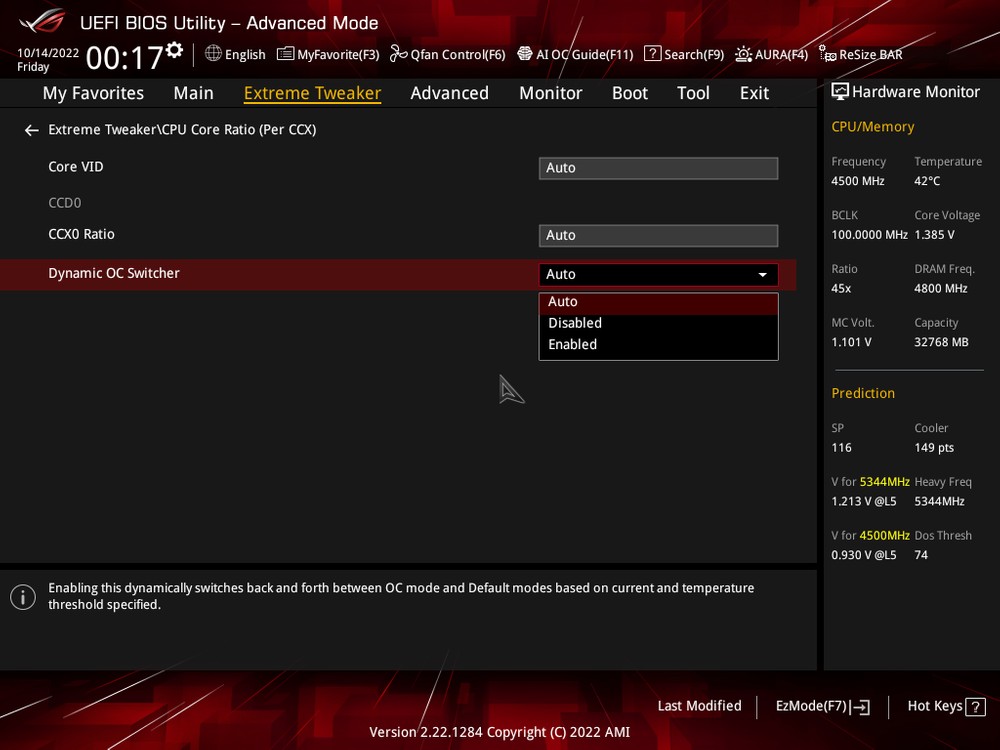Choose Auto option in the open dropdown list
Image resolution: width=1000 pixels, height=750 pixels.
(x=563, y=301)
